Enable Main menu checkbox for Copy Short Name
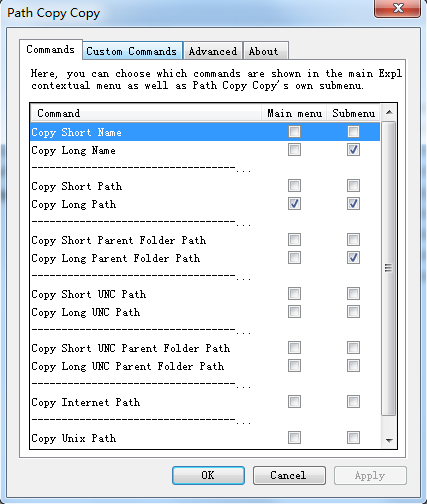Screen dimensions: 427x504 (x=294, y=132)
